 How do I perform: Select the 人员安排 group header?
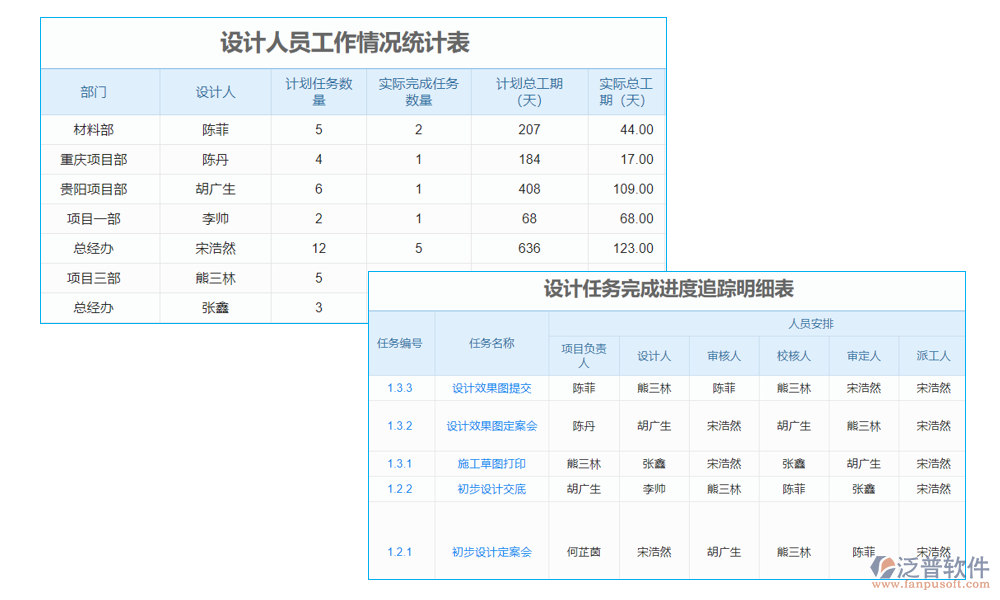pos(790,331)
